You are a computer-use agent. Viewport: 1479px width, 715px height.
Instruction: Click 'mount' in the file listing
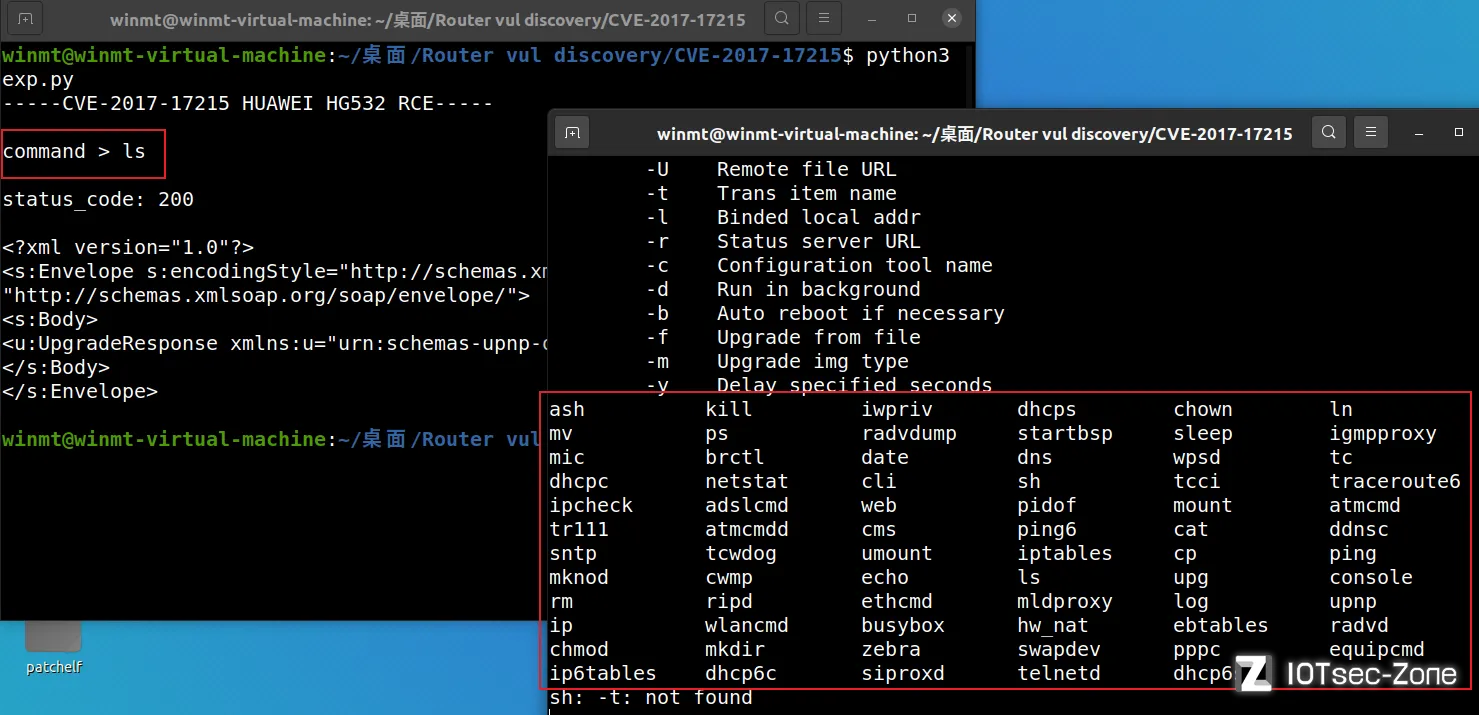[1203, 506]
